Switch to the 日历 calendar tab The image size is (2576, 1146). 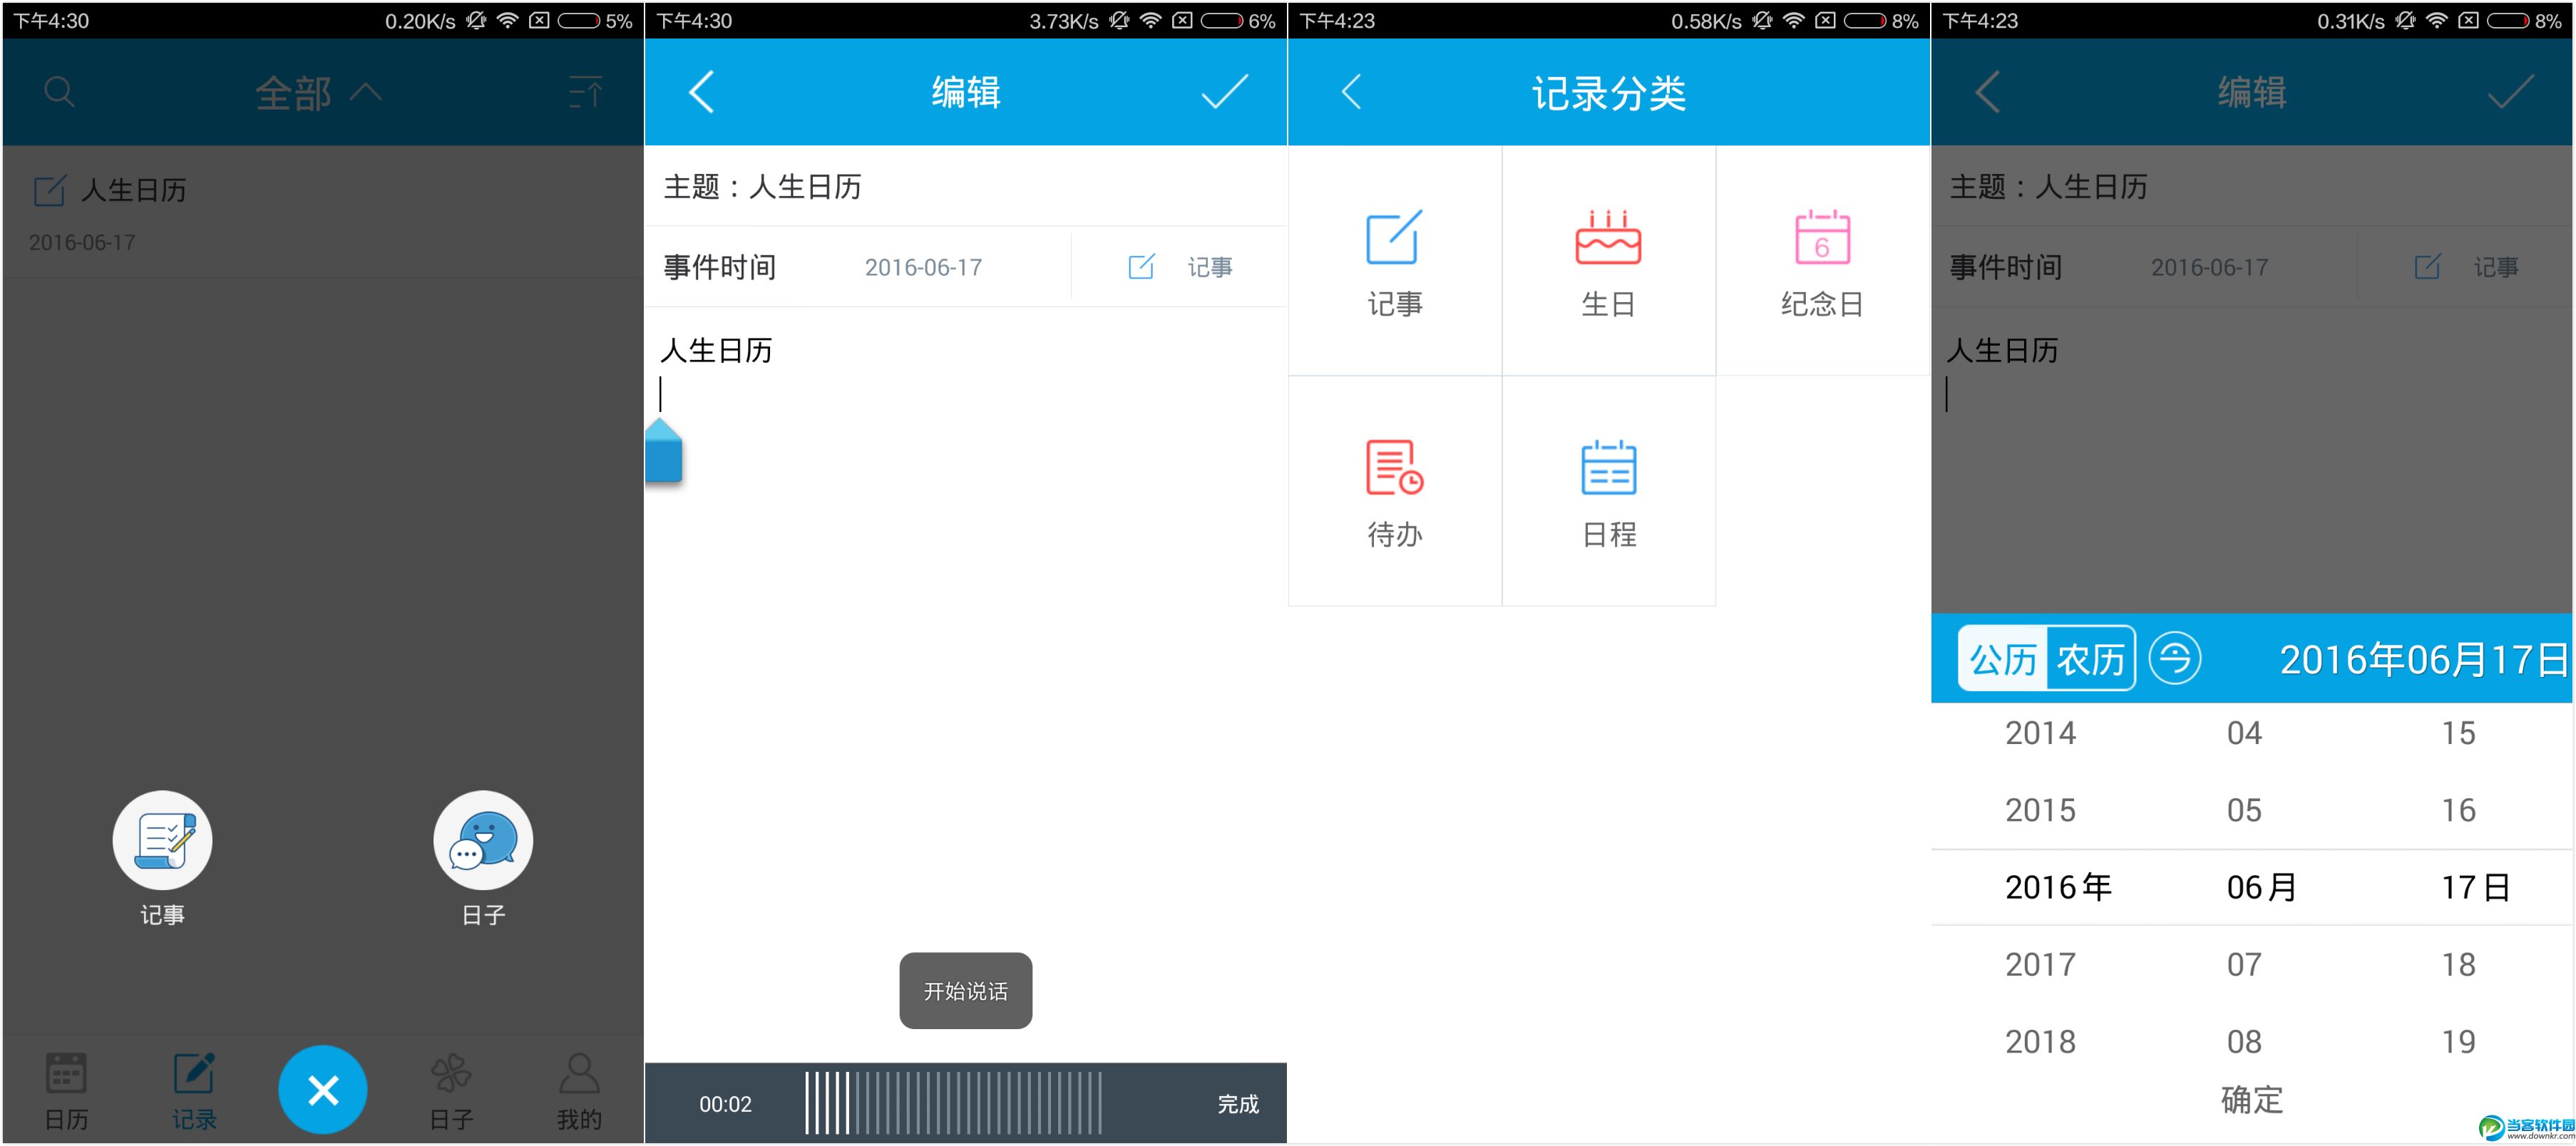pos(66,1090)
